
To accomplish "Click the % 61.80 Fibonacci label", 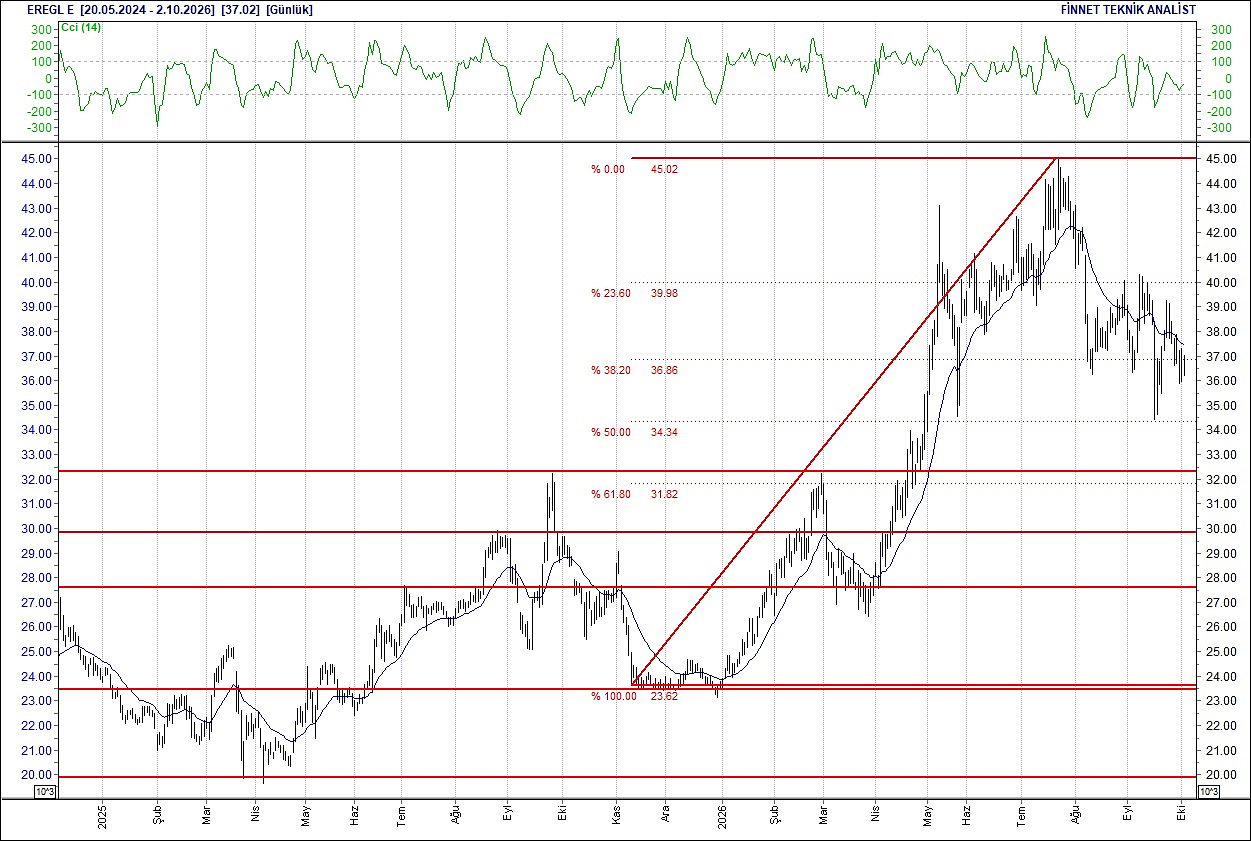I will [x=610, y=494].
